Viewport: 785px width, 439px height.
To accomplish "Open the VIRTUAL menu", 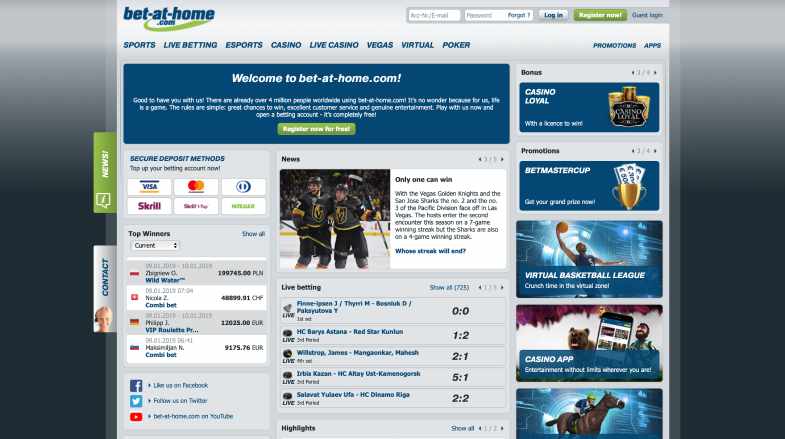I will click(x=418, y=45).
